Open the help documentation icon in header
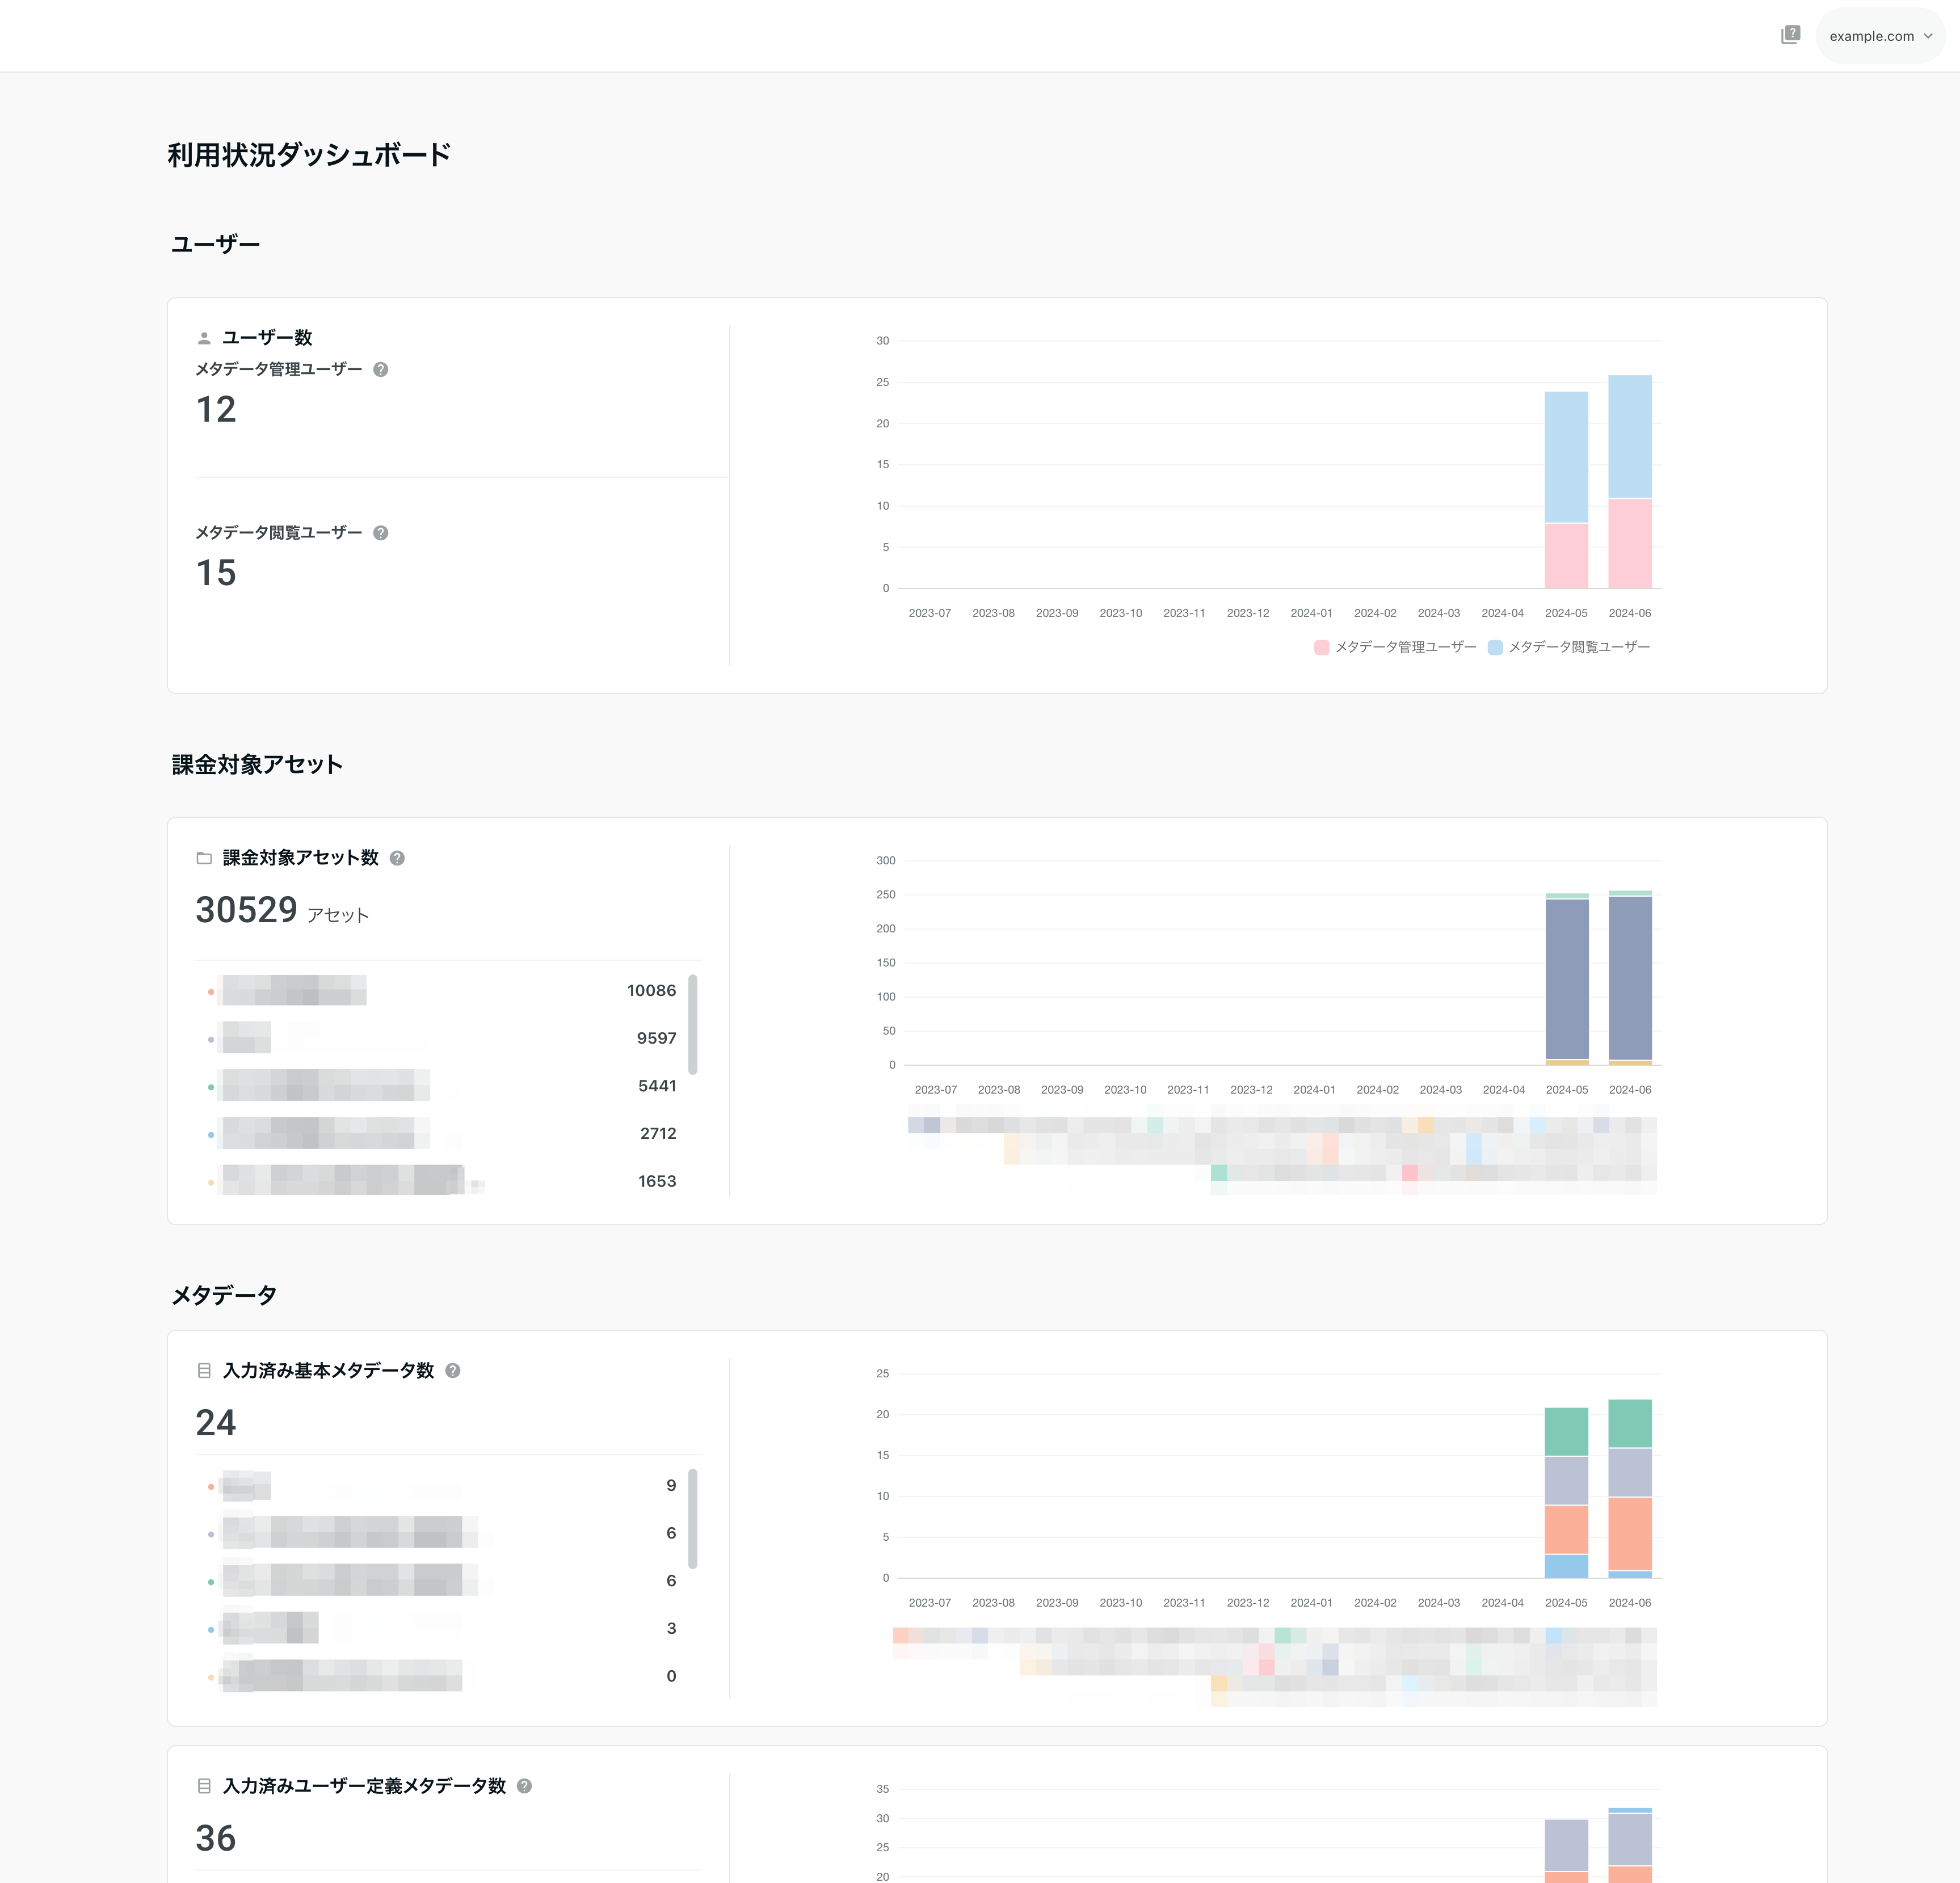The height and width of the screenshot is (1883, 1960). pyautogui.click(x=1790, y=35)
